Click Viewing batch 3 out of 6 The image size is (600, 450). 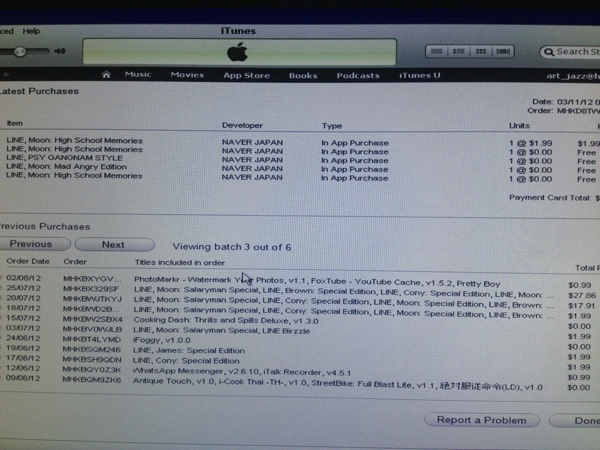click(232, 247)
